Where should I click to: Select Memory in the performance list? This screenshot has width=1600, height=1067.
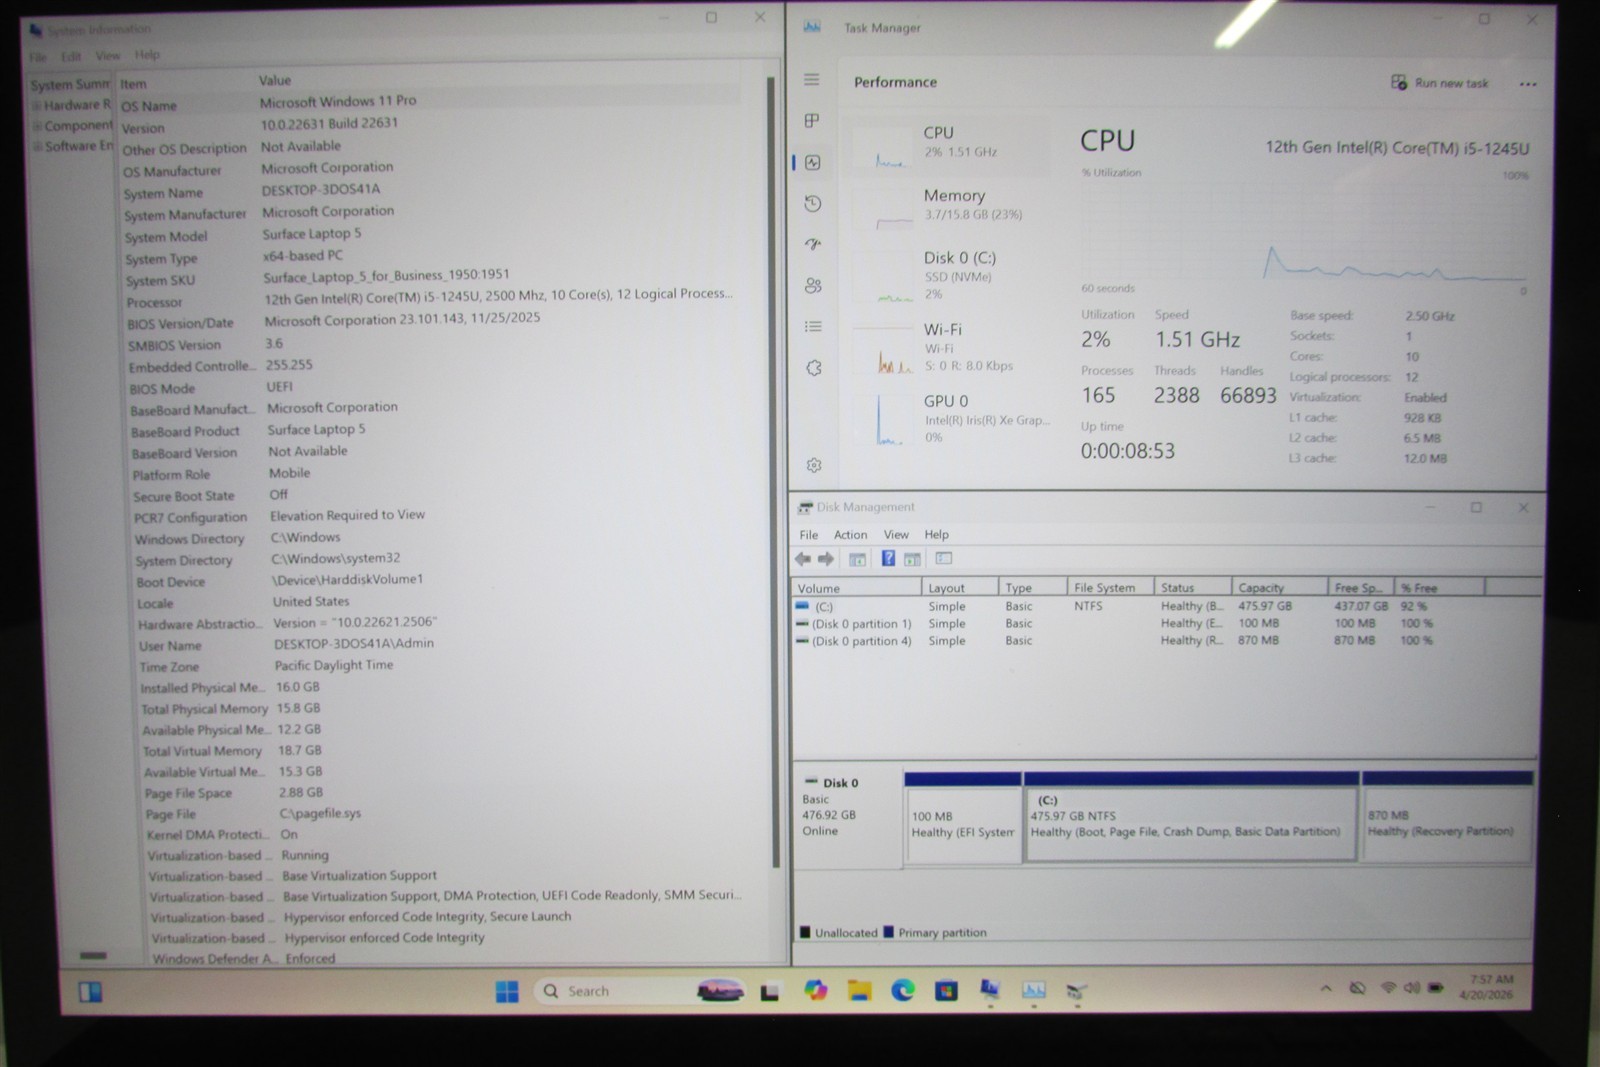pos(948,205)
